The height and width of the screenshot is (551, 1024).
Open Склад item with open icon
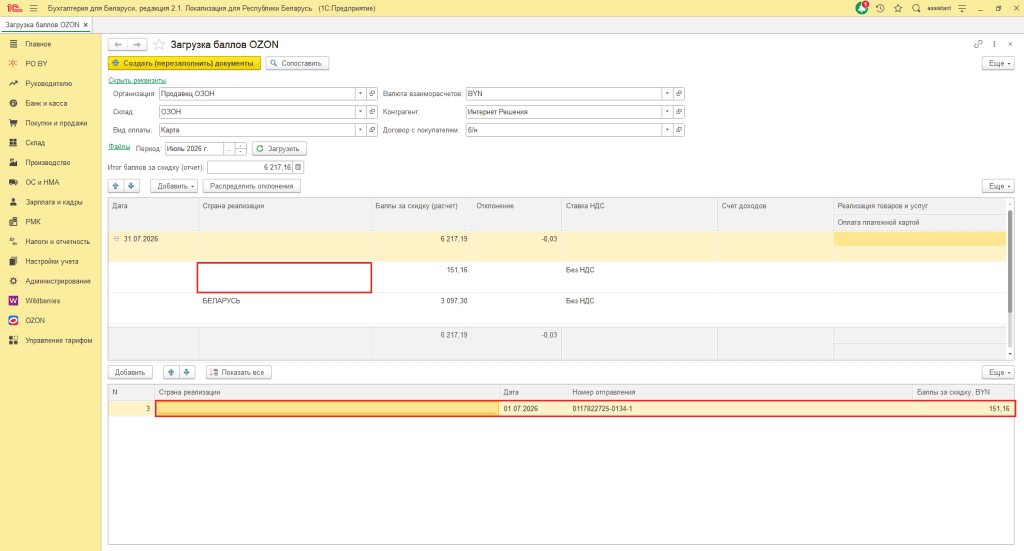[x=372, y=112]
